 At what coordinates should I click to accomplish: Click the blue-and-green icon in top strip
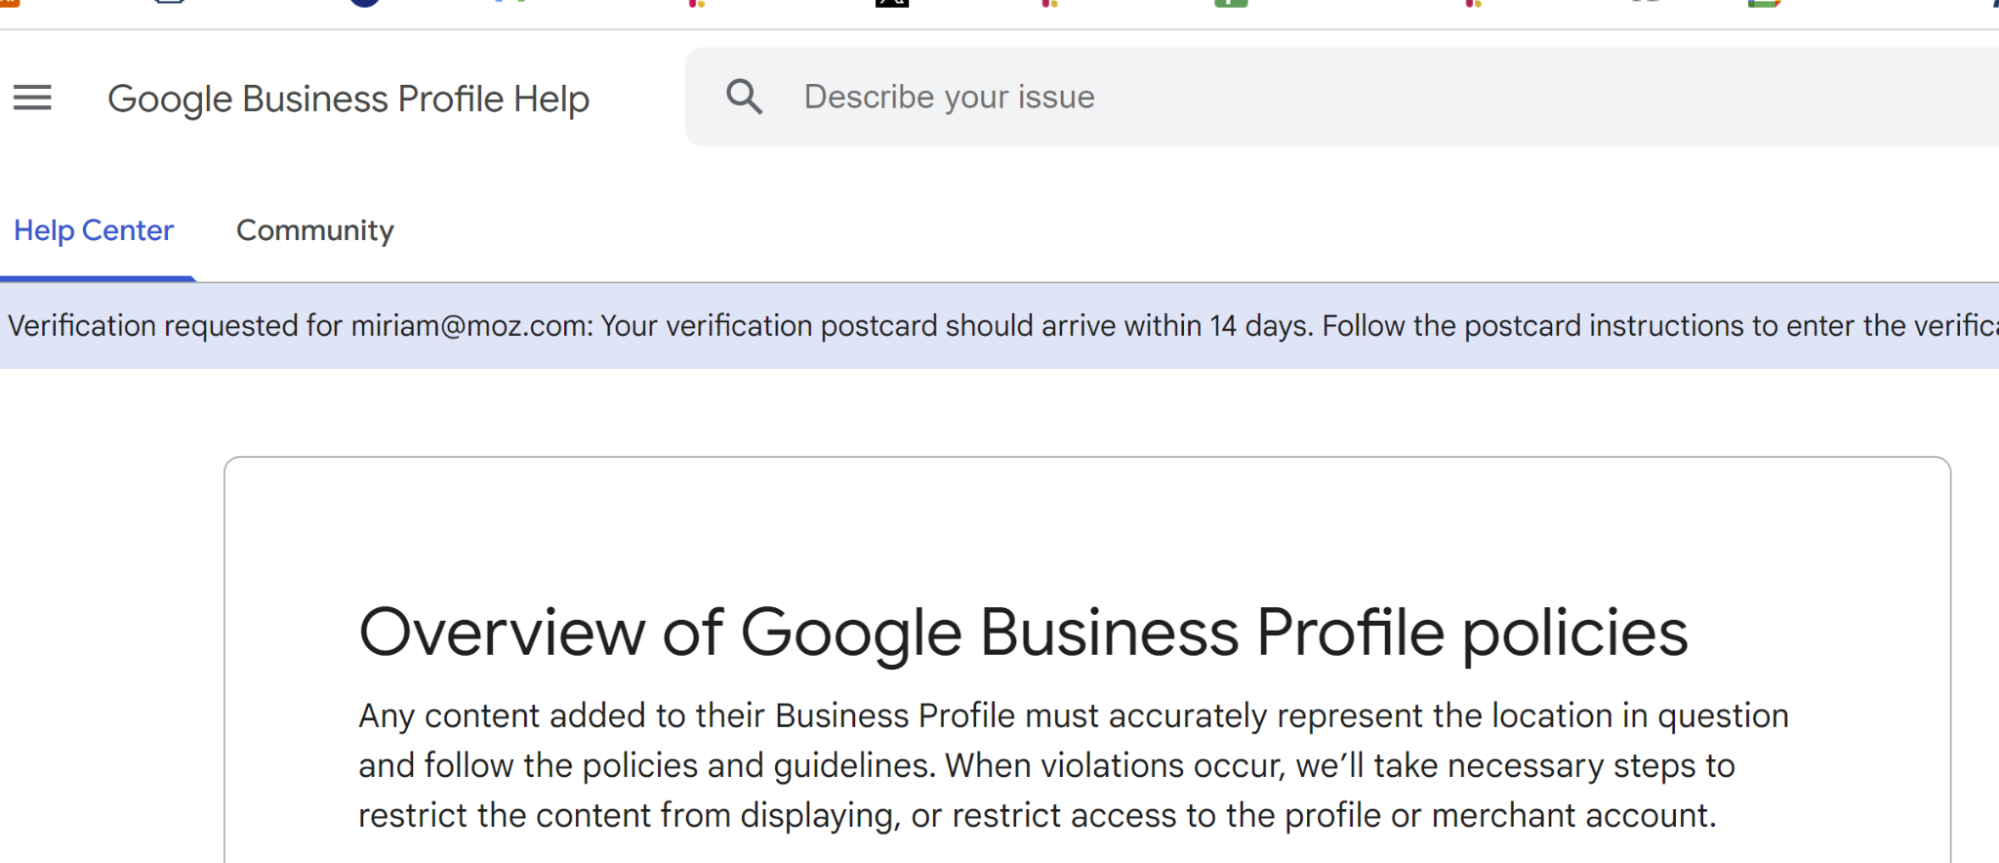pyautogui.click(x=510, y=3)
